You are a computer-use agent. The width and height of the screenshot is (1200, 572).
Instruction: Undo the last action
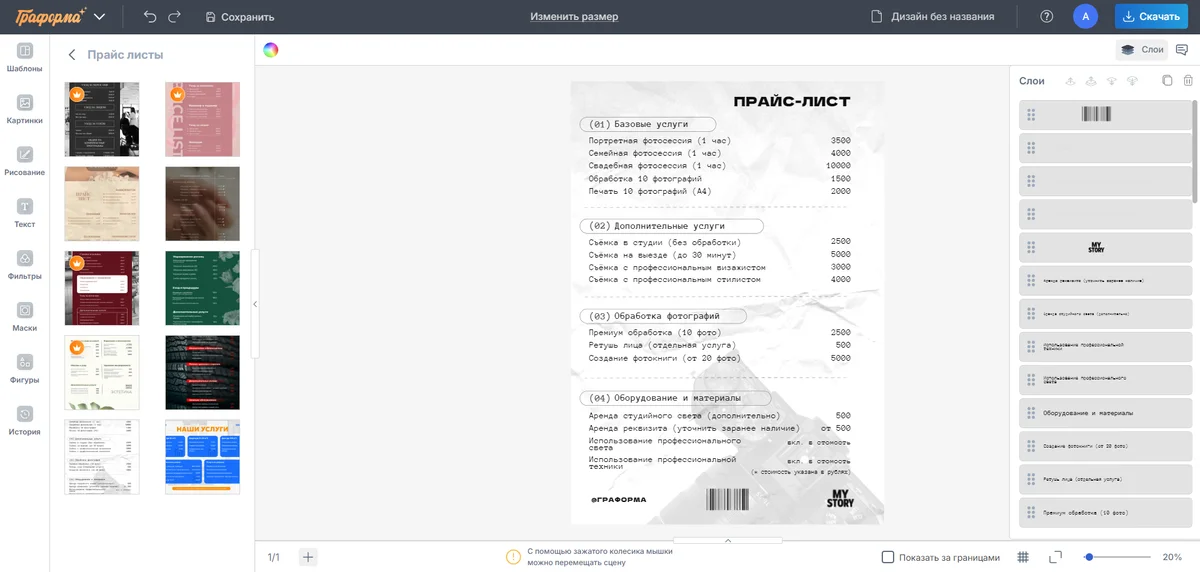pyautogui.click(x=150, y=16)
